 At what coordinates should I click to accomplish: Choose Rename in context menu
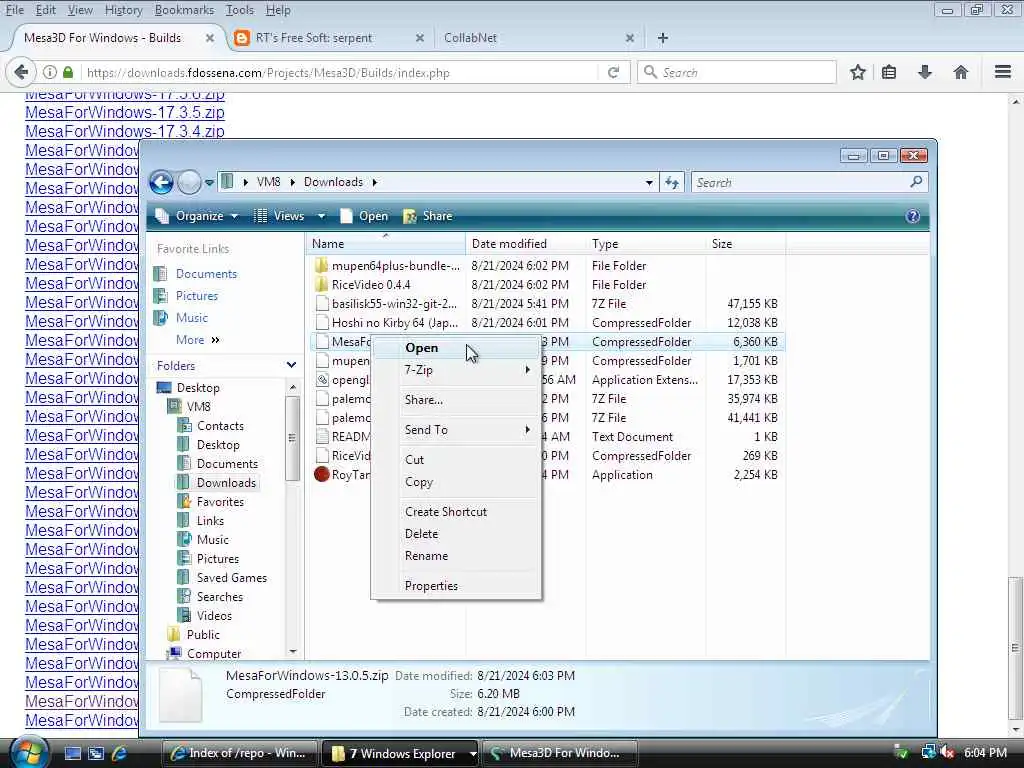coord(456,556)
